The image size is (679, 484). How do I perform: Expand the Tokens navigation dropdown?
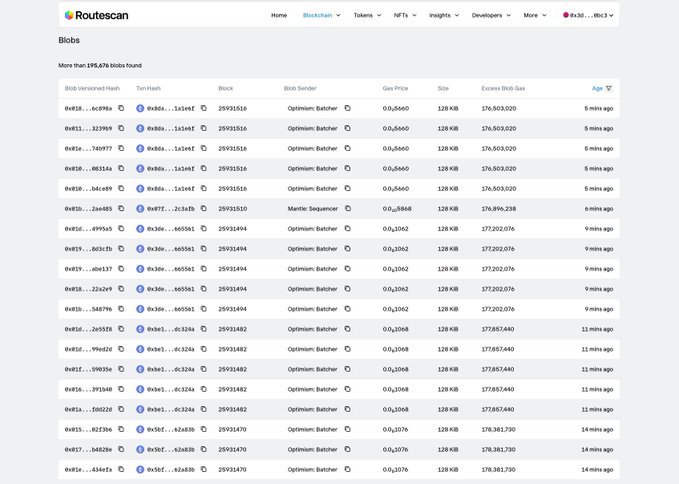click(x=367, y=15)
